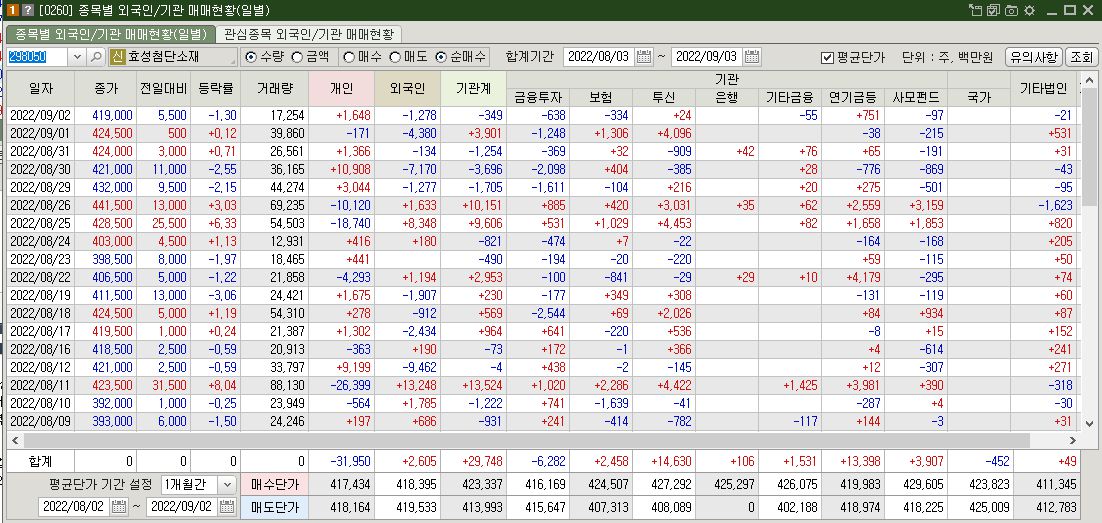Screen dimensions: 1102x523
Task: Open calendar next to 2022/09/02 date
Action: tap(226, 505)
